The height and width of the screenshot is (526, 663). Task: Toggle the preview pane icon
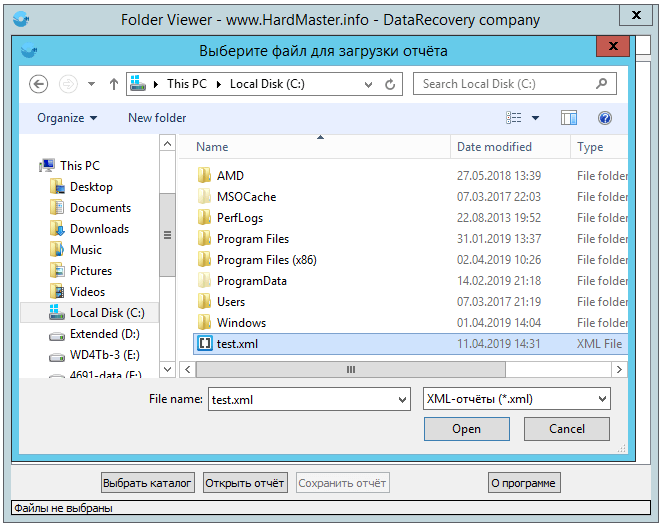[569, 118]
